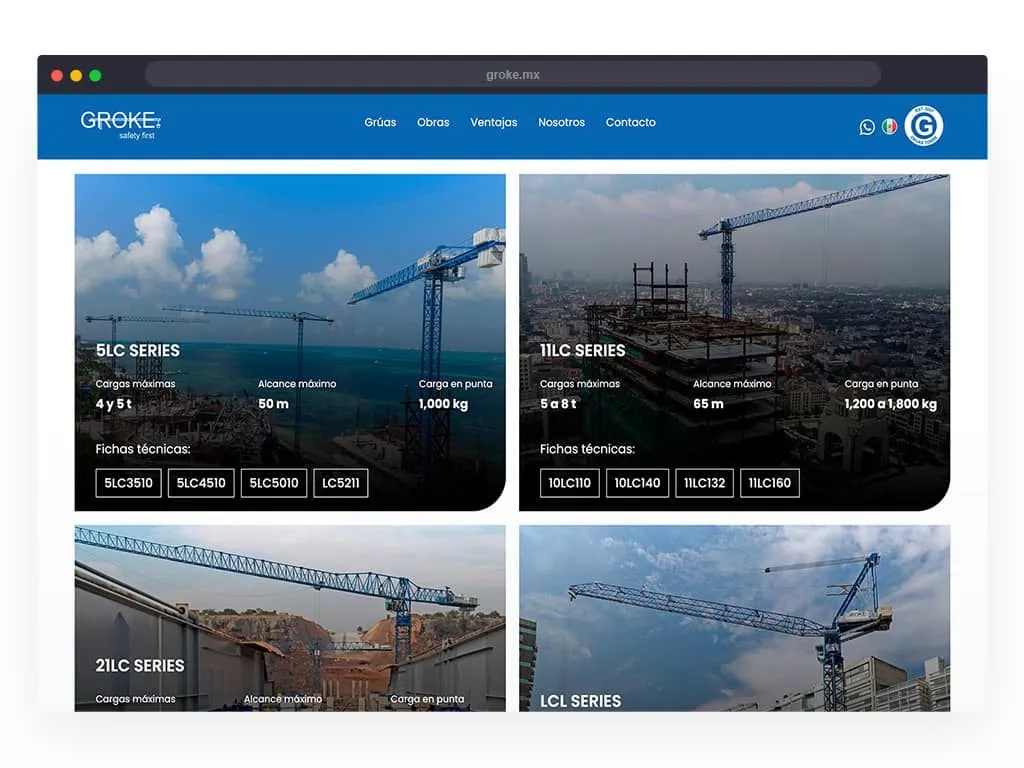Go to the Ventajas page

494,123
